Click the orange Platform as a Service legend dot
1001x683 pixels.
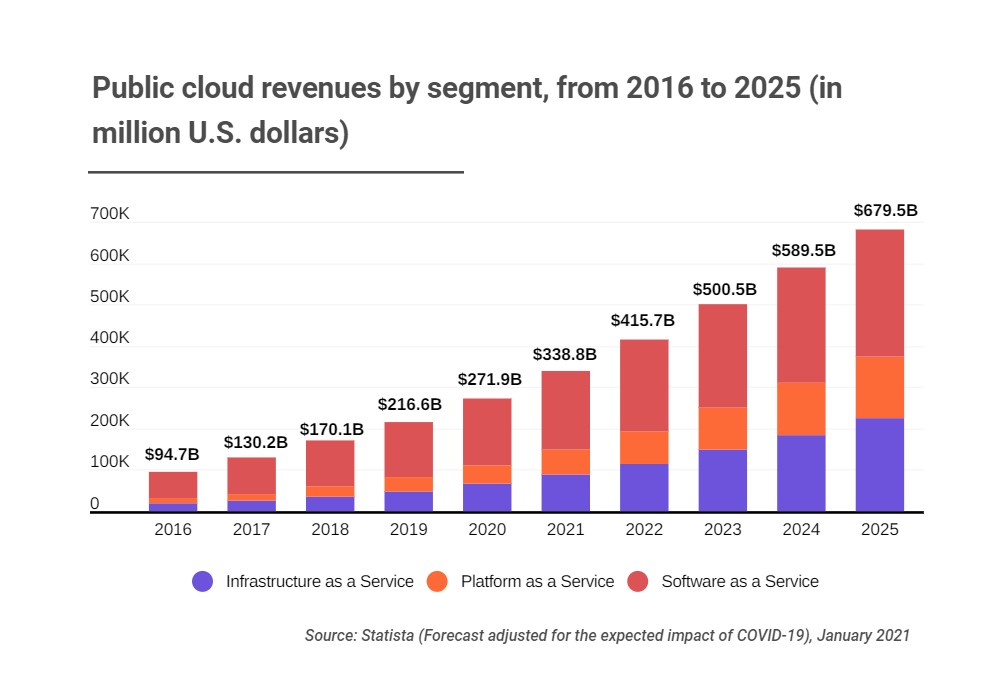(437, 582)
